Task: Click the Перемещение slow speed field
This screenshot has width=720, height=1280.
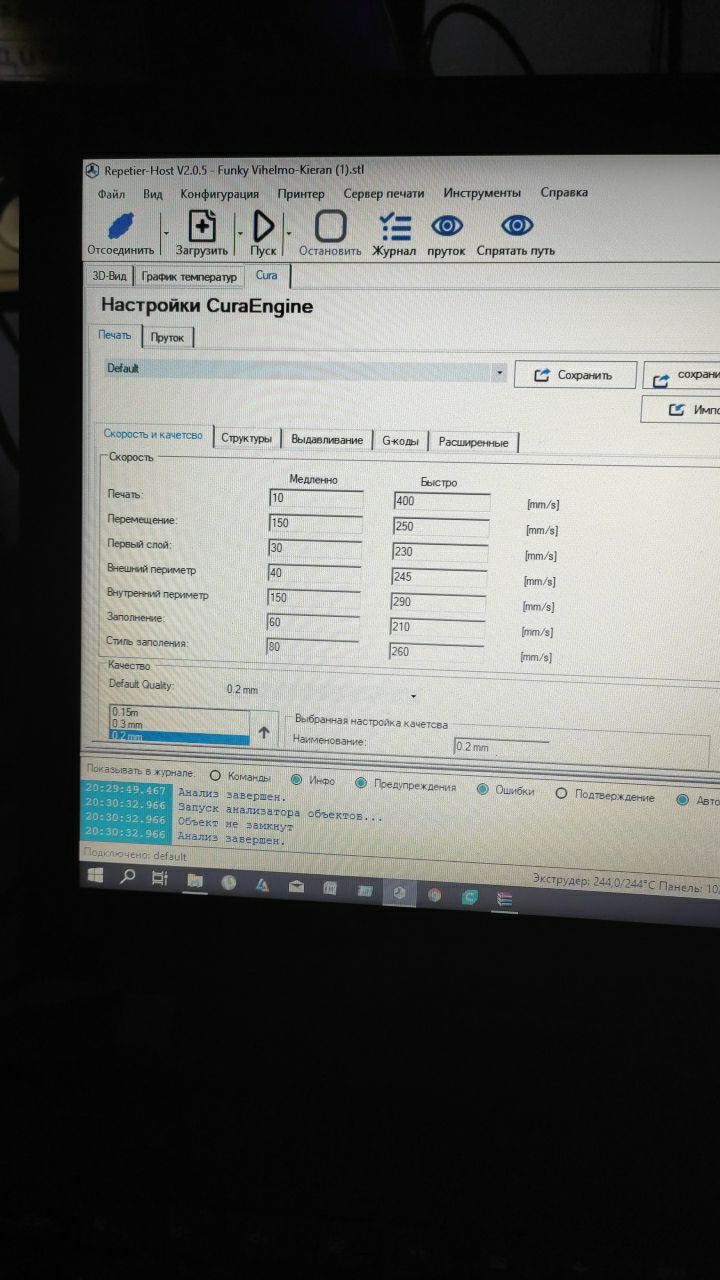Action: tap(315, 523)
